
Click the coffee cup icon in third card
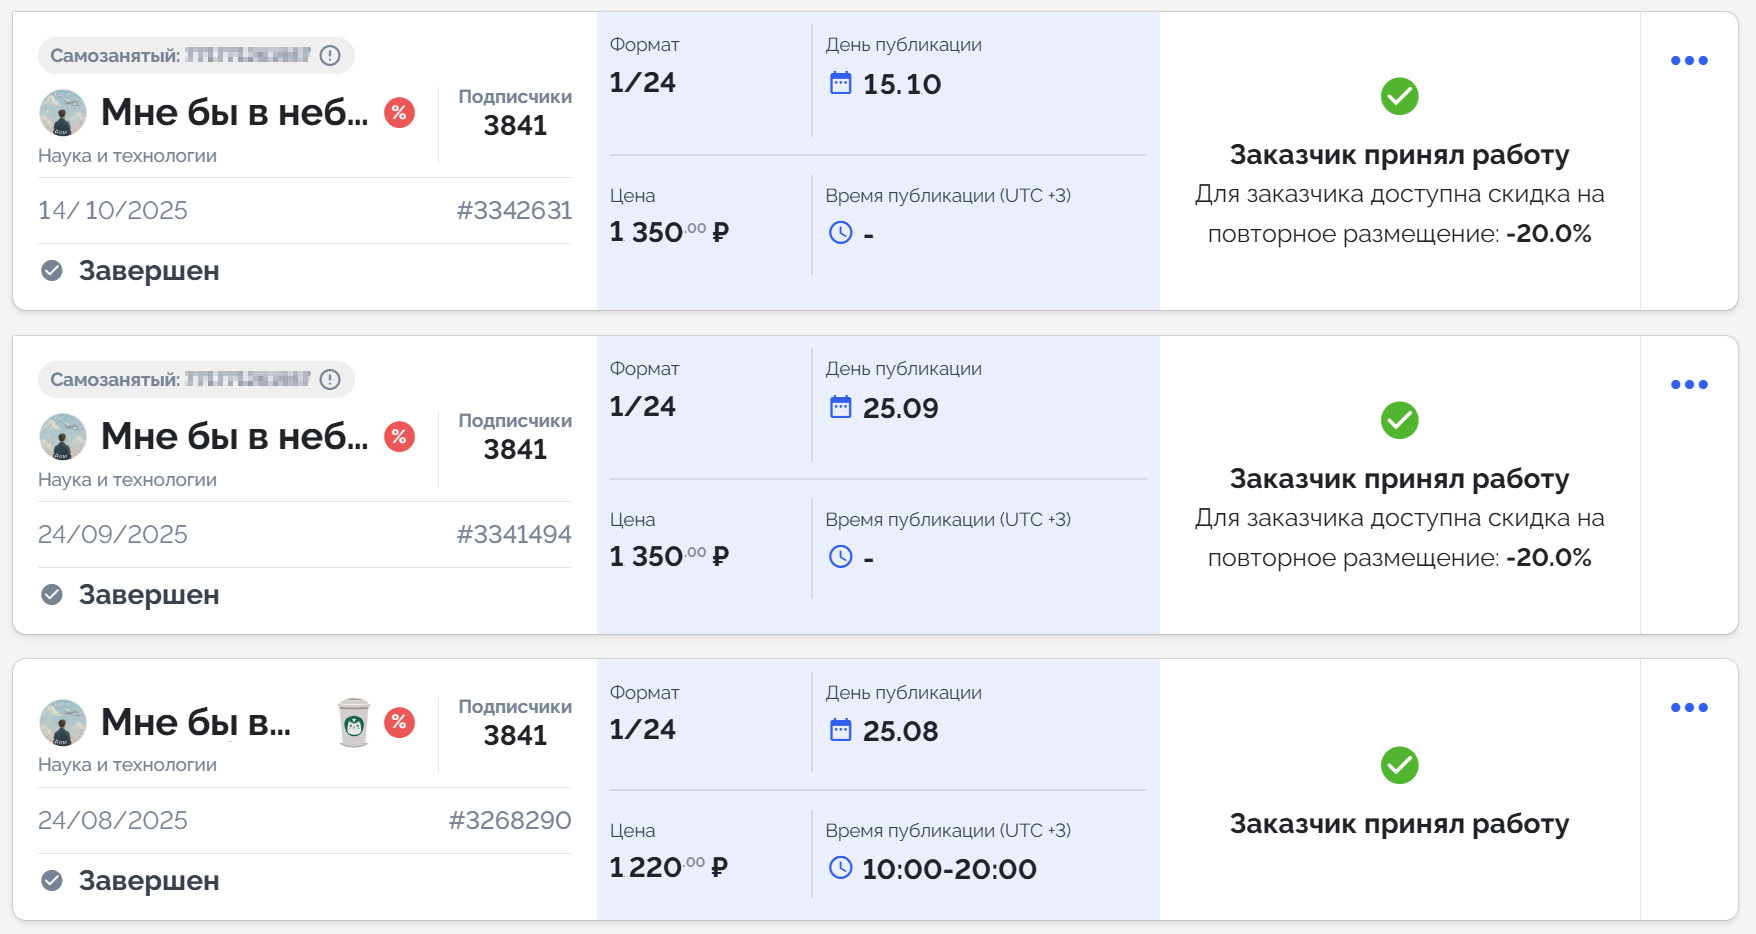click(x=354, y=723)
